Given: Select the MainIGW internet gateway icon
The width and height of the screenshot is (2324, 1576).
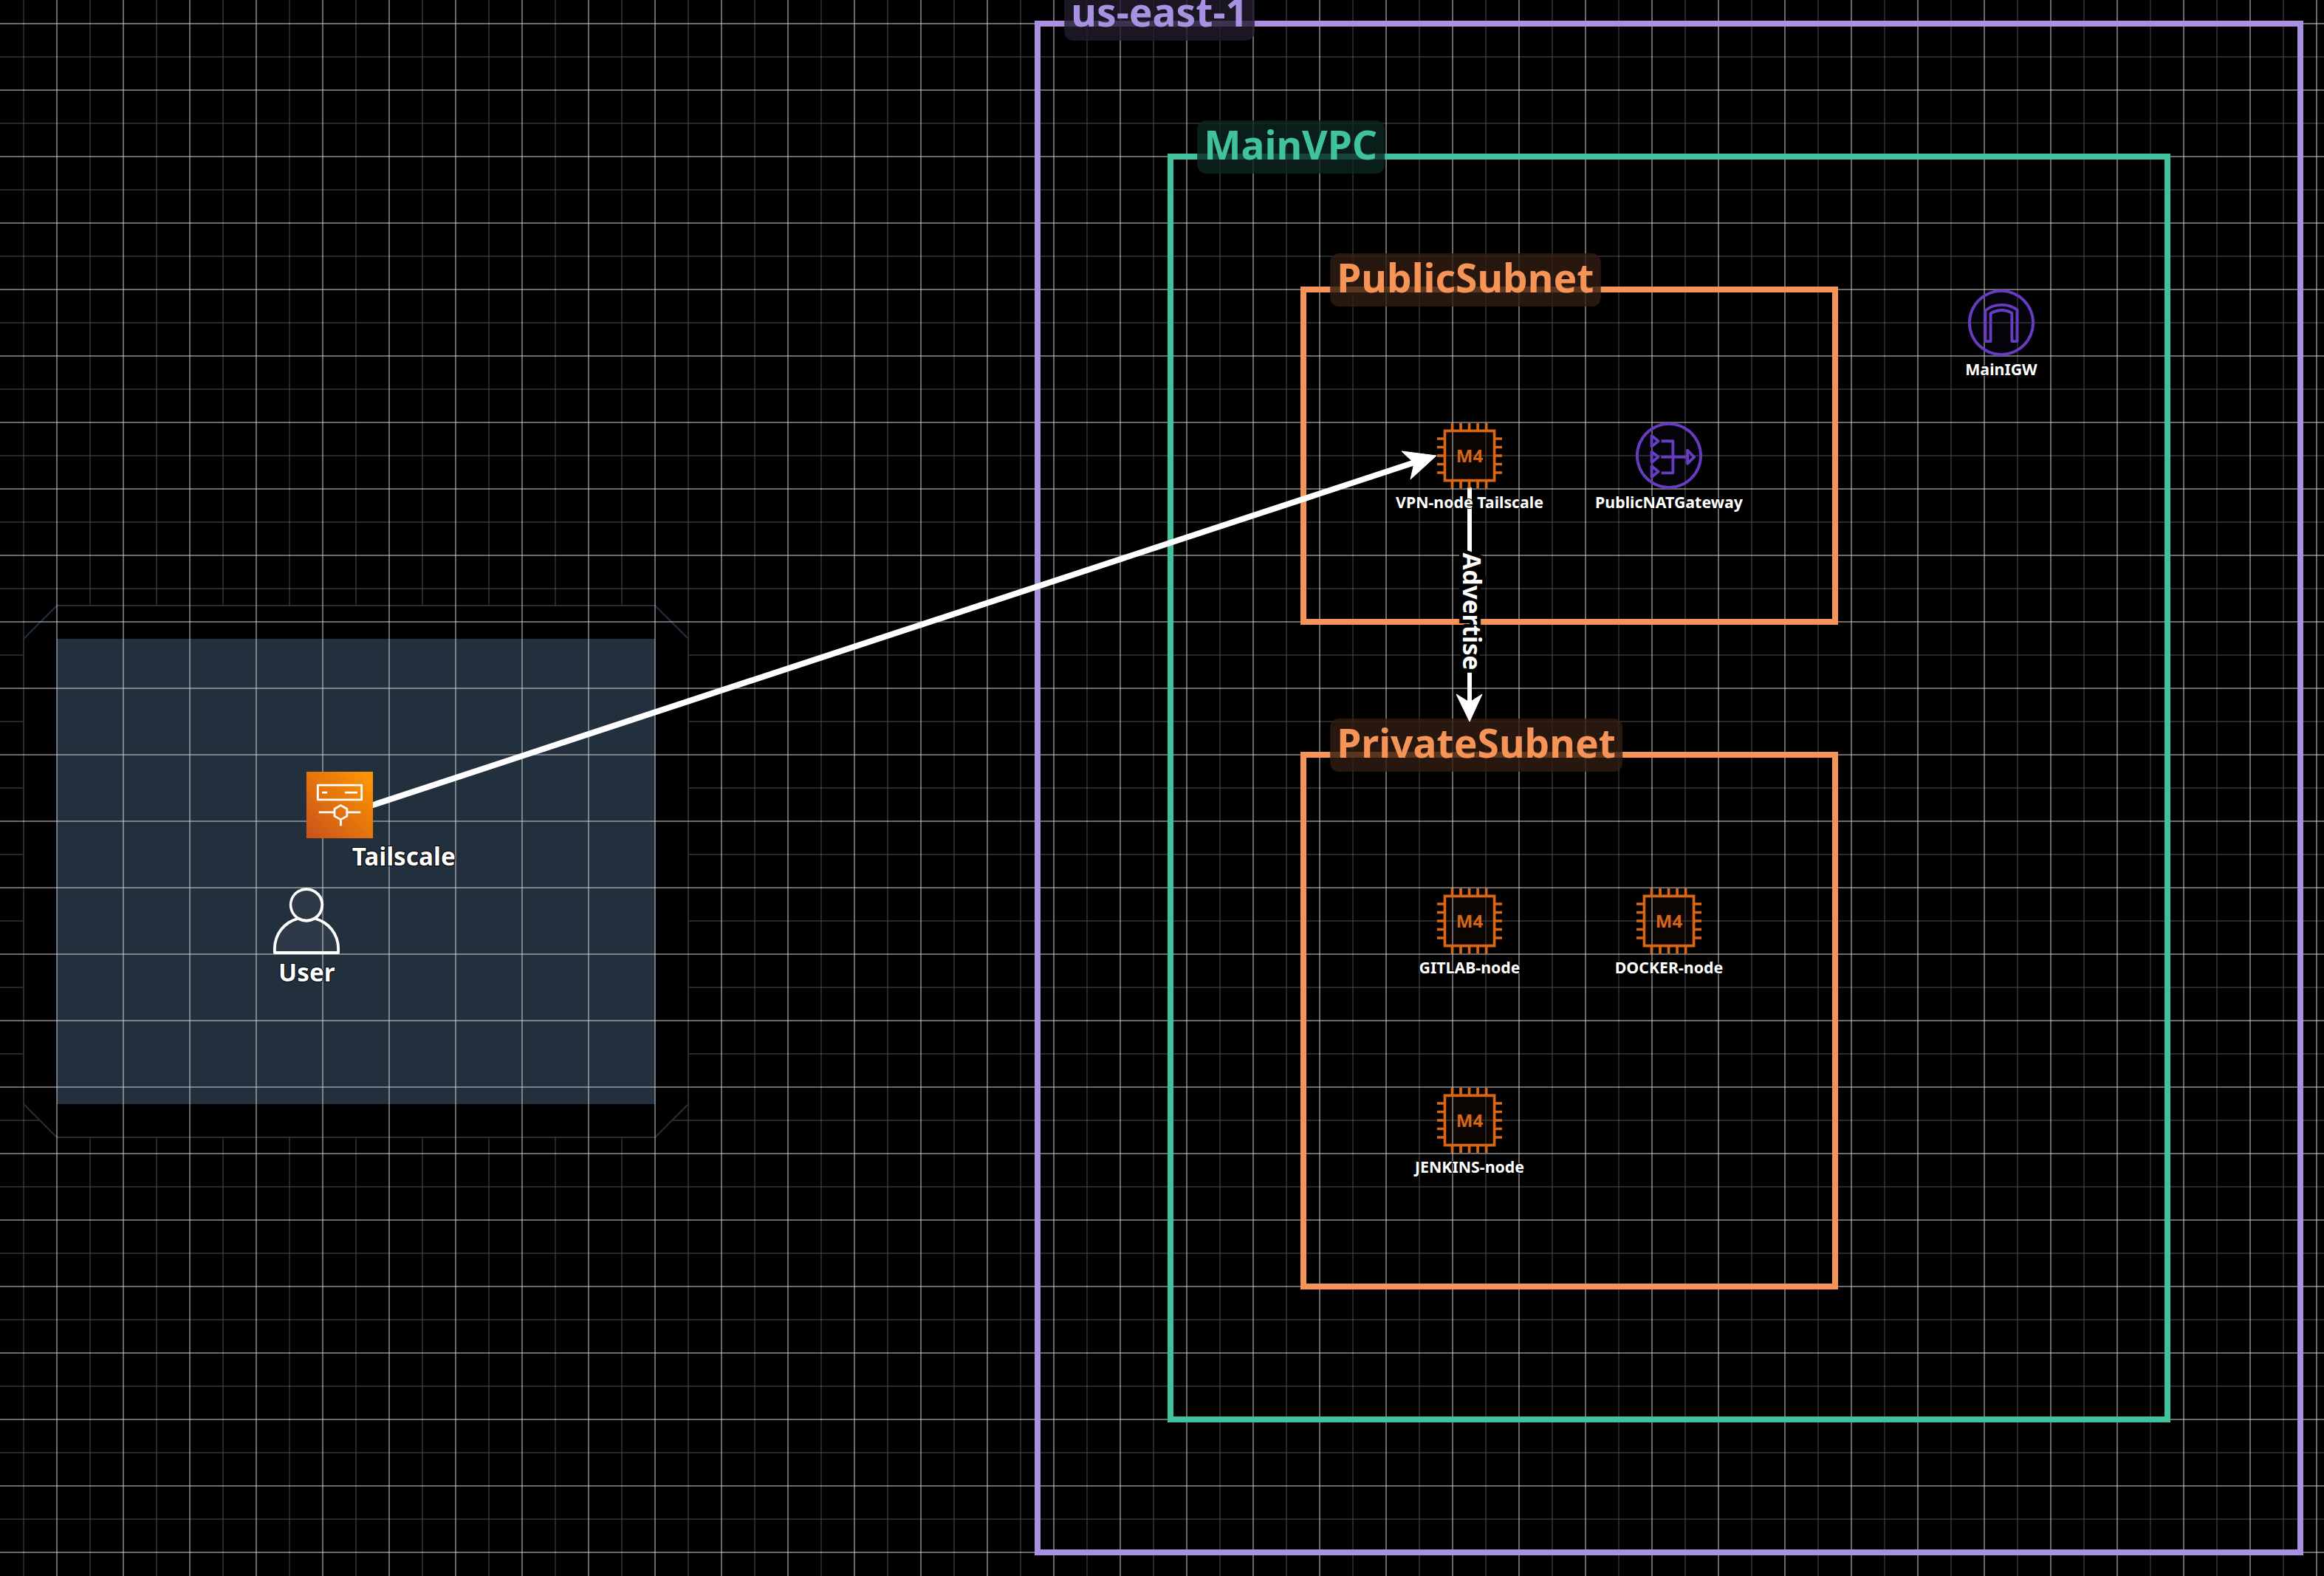Looking at the screenshot, I should click(x=2000, y=323).
